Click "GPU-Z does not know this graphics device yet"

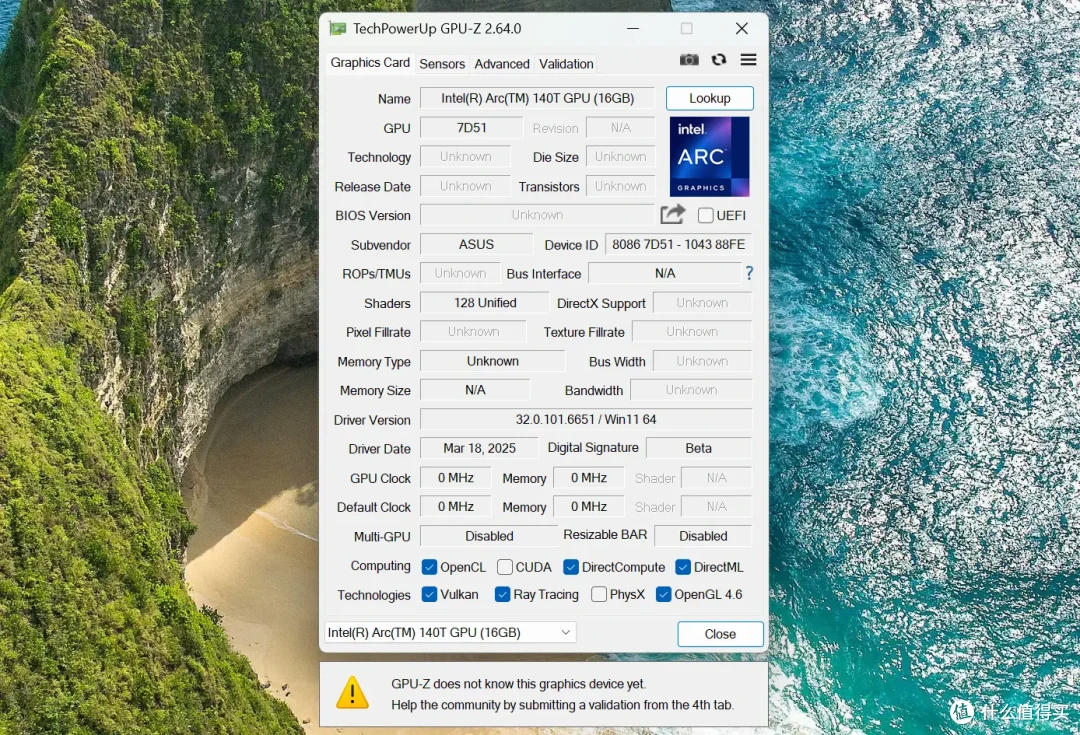[519, 684]
